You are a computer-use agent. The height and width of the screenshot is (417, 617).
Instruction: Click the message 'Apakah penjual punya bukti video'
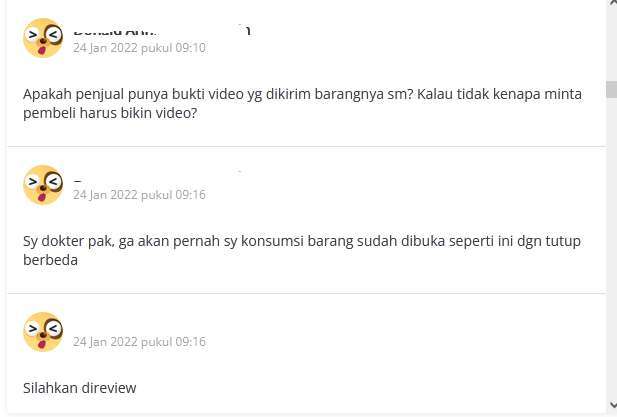(302, 103)
